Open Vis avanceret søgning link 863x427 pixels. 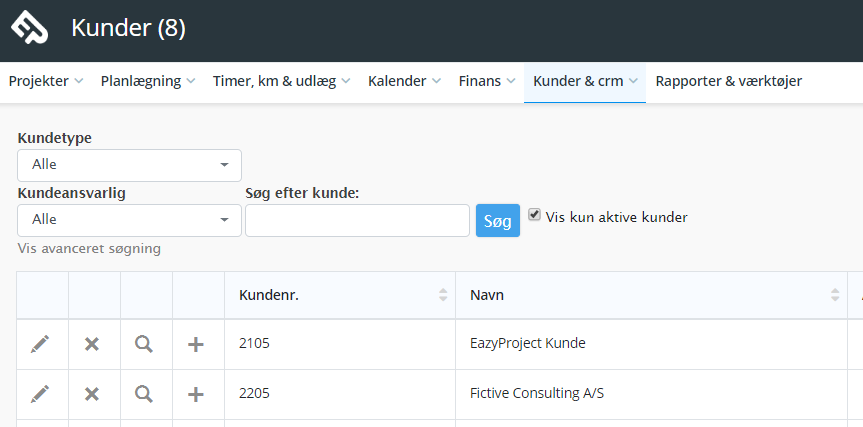tap(89, 249)
